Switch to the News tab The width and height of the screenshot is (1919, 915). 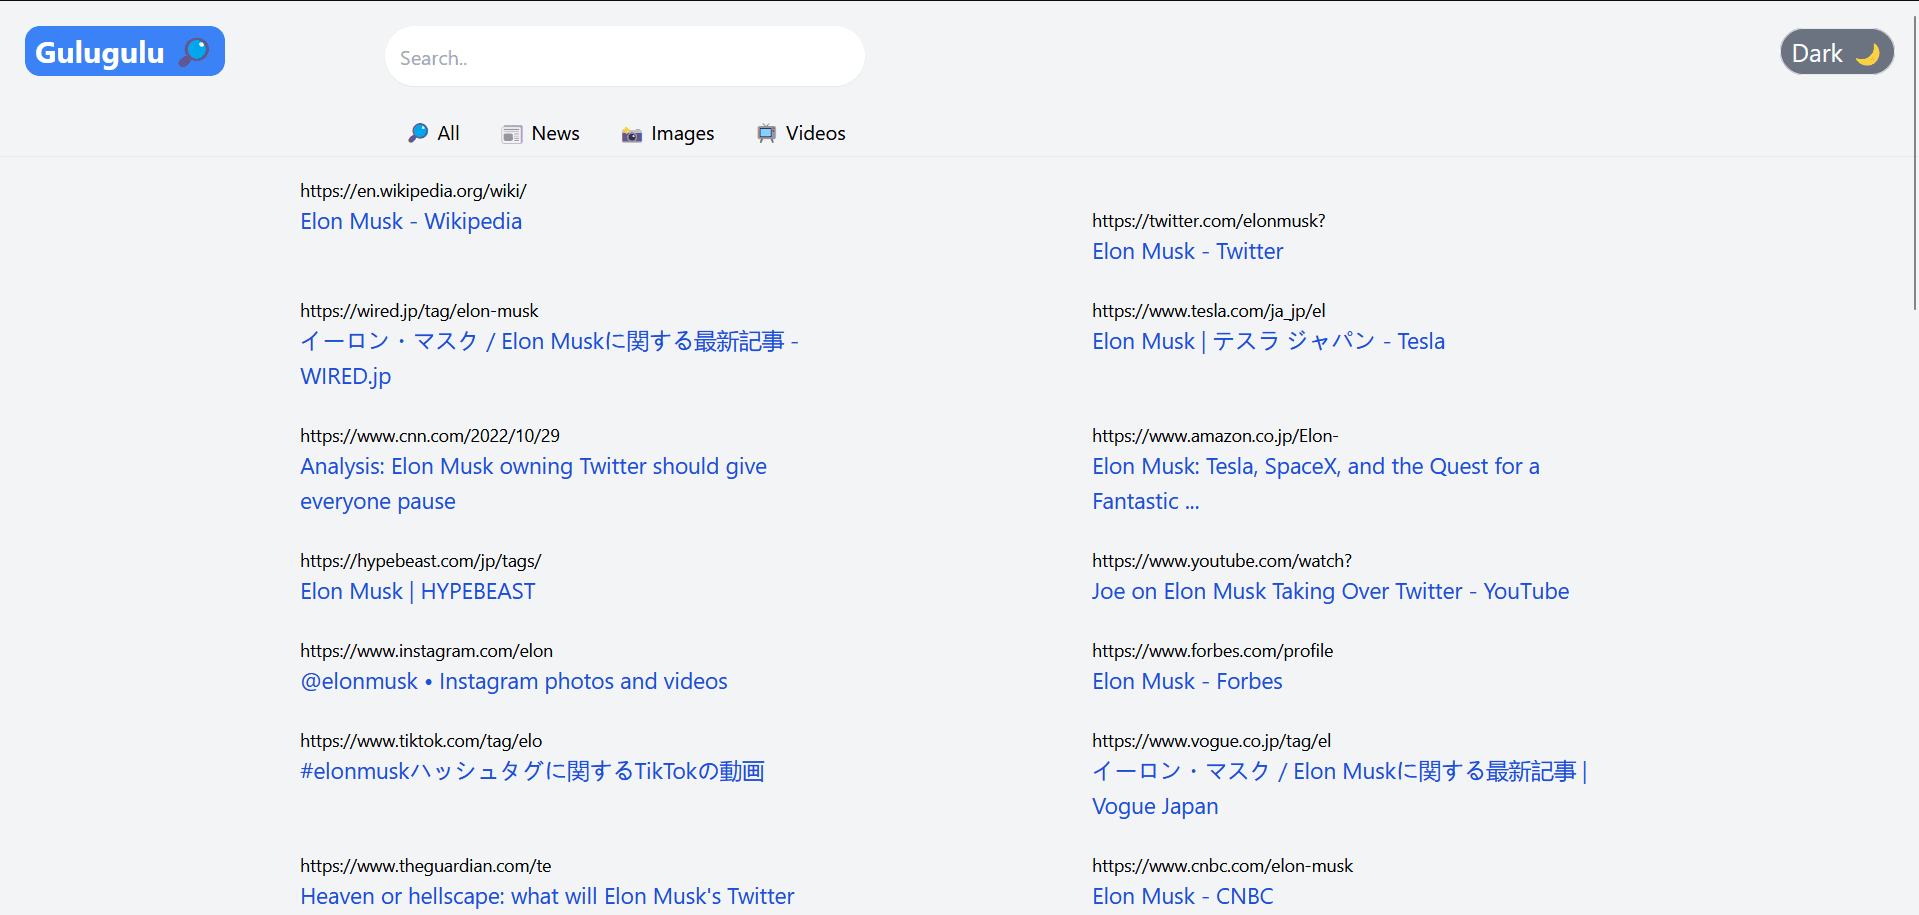point(541,133)
